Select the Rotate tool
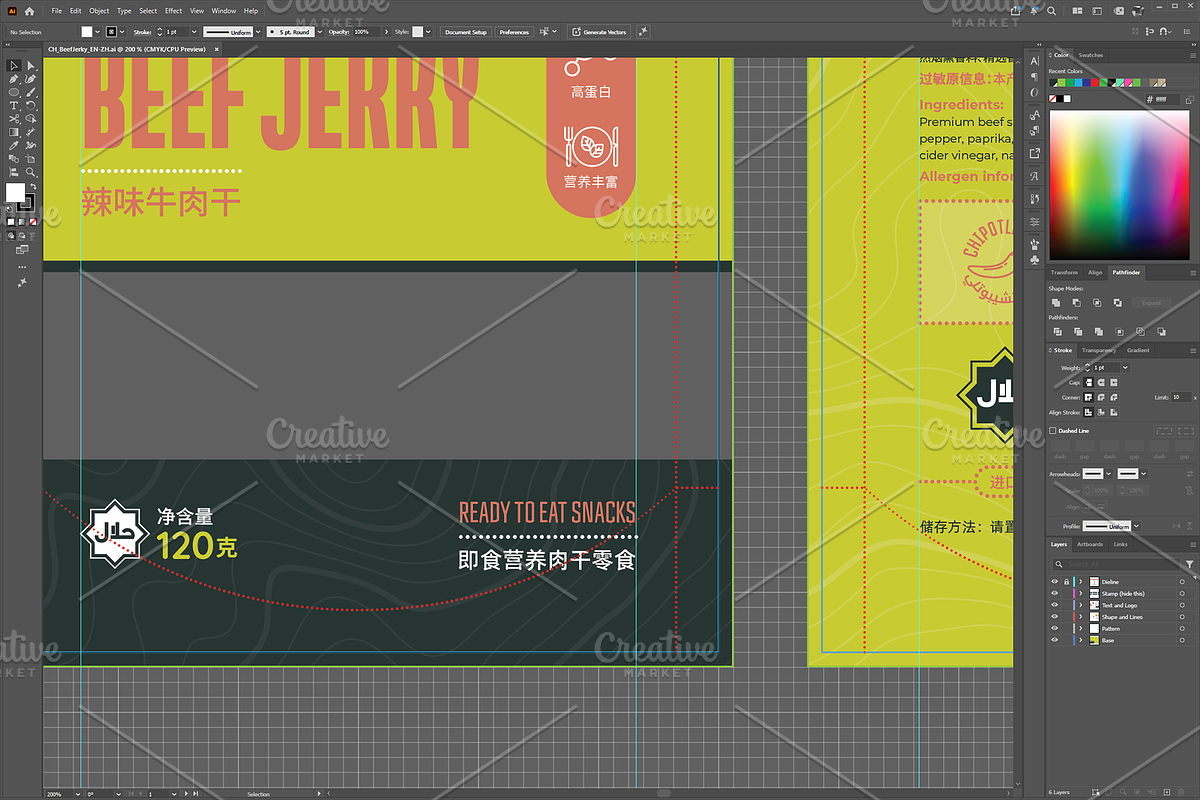 (31, 105)
